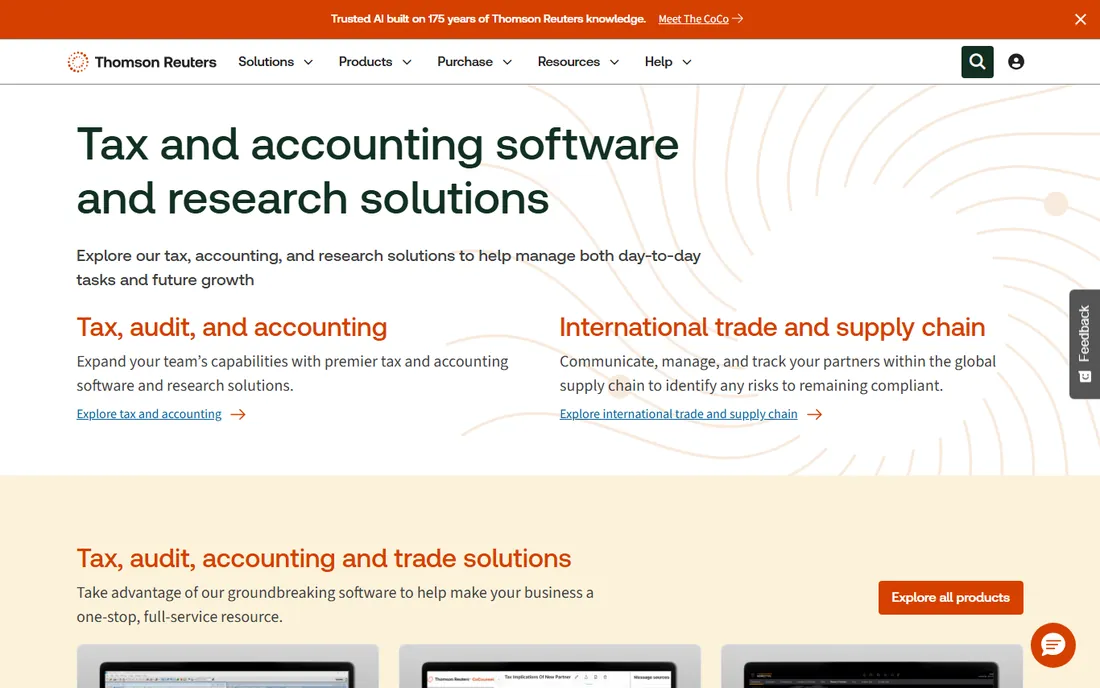Click the Thomson Reuters wordmark text
Image resolution: width=1100 pixels, height=688 pixels.
156,62
